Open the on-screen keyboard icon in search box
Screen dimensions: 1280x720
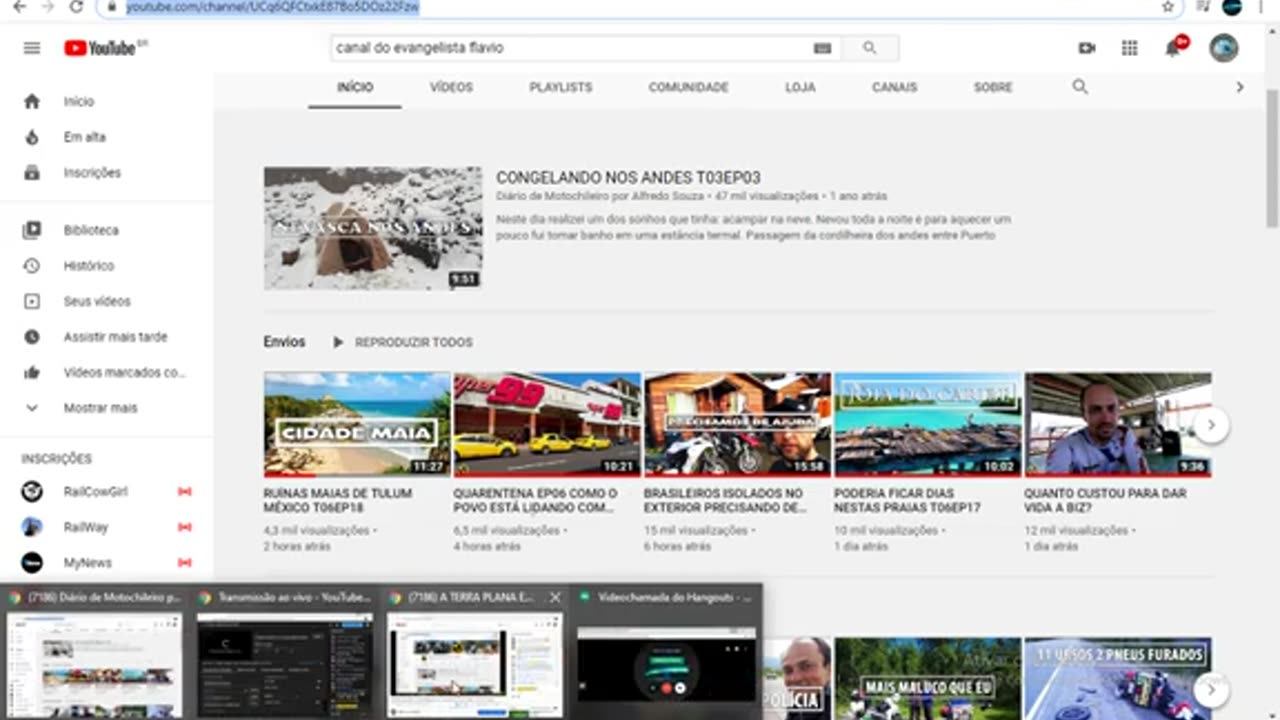tap(822, 48)
